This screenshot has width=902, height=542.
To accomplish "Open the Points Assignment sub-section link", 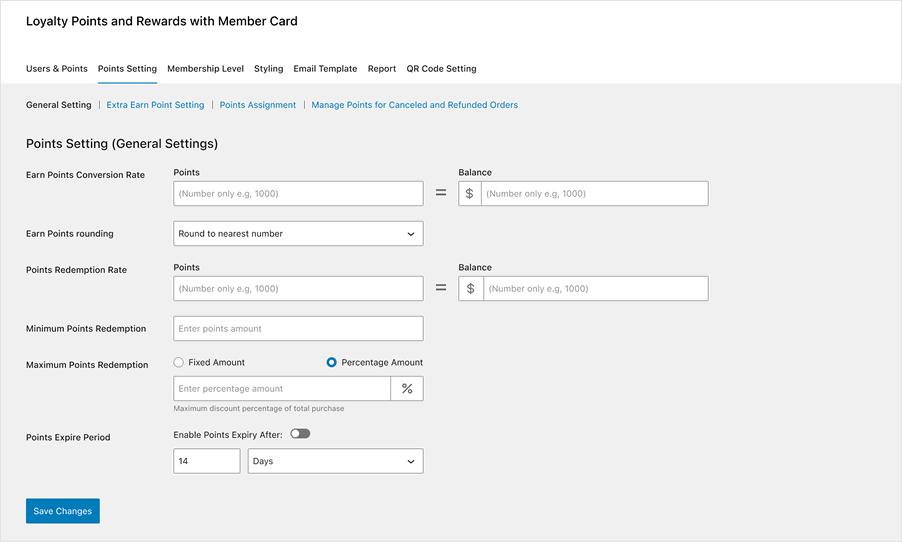I will point(258,105).
